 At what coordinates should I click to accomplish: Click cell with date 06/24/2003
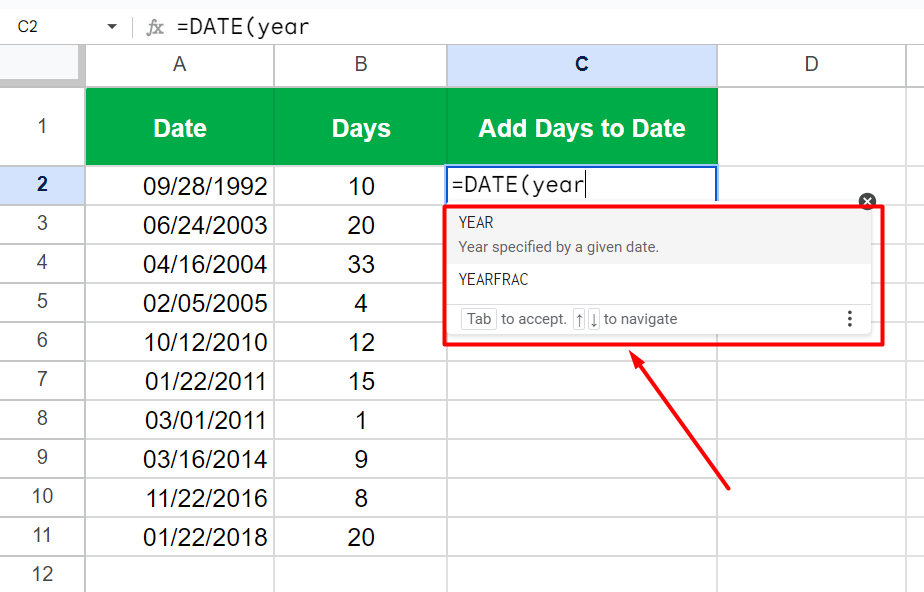click(180, 224)
